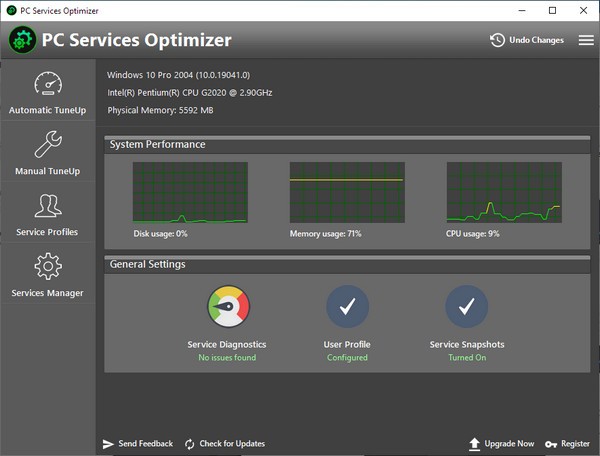The height and width of the screenshot is (456, 600).
Task: Toggle the Service Snapshots checkmark
Action: click(466, 307)
